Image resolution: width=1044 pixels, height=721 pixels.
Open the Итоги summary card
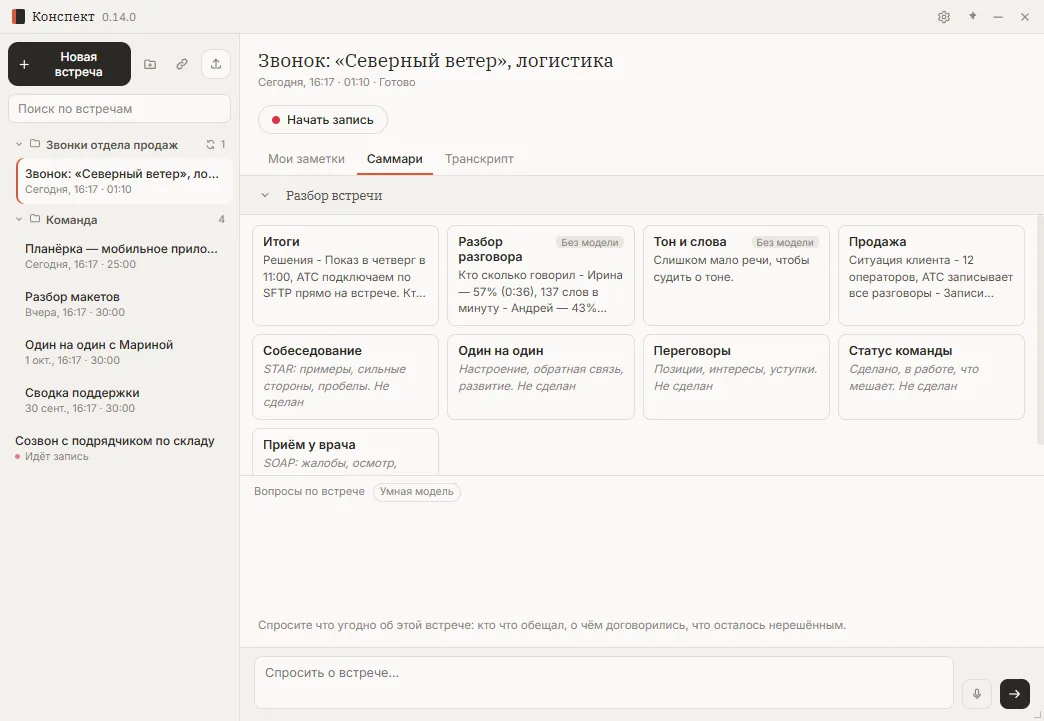pyautogui.click(x=346, y=276)
